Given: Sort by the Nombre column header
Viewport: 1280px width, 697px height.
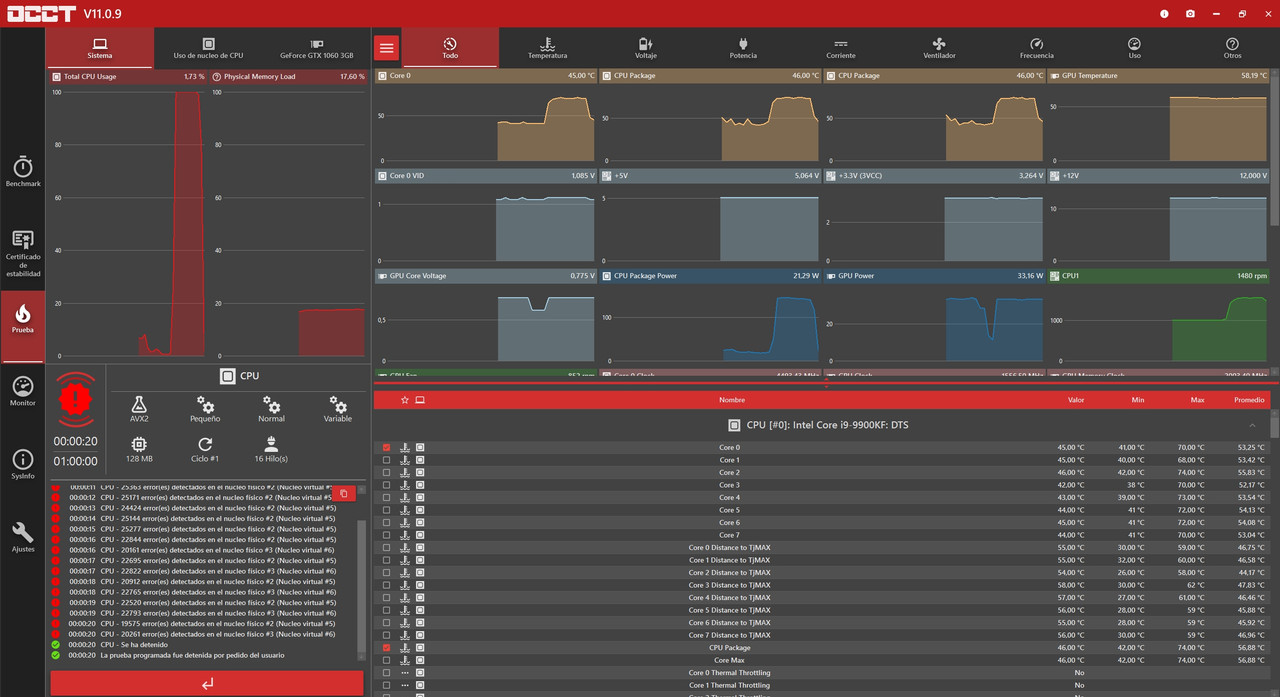Looking at the screenshot, I should click(x=732, y=400).
